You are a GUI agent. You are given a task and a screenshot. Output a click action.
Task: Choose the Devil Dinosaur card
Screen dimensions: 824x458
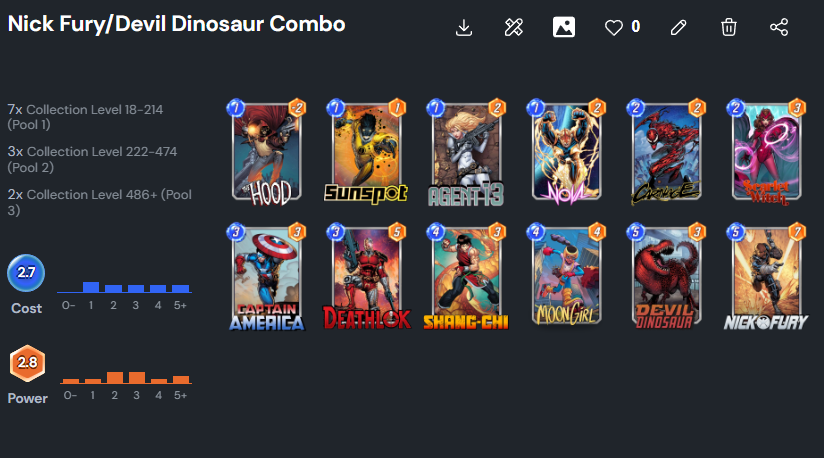click(666, 277)
